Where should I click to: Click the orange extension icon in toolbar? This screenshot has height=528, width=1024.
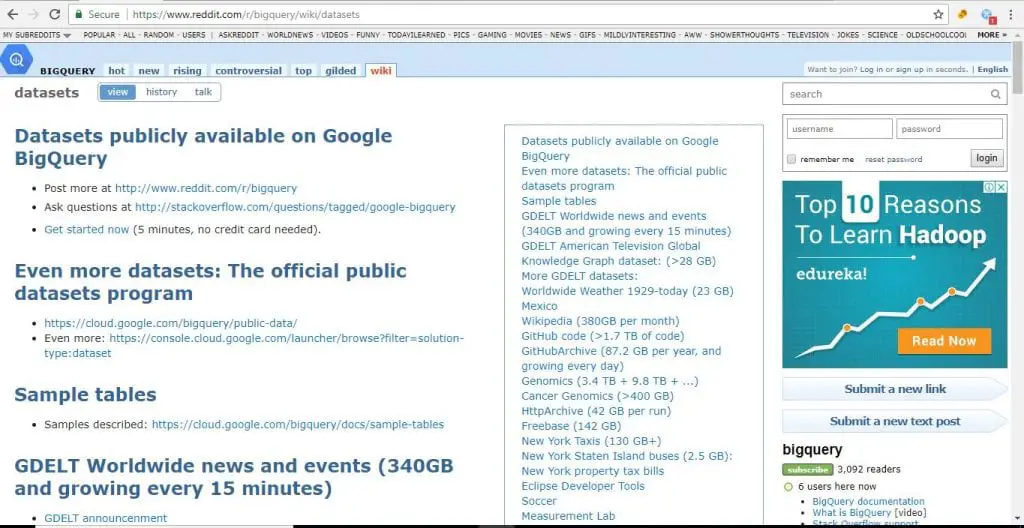pyautogui.click(x=962, y=14)
